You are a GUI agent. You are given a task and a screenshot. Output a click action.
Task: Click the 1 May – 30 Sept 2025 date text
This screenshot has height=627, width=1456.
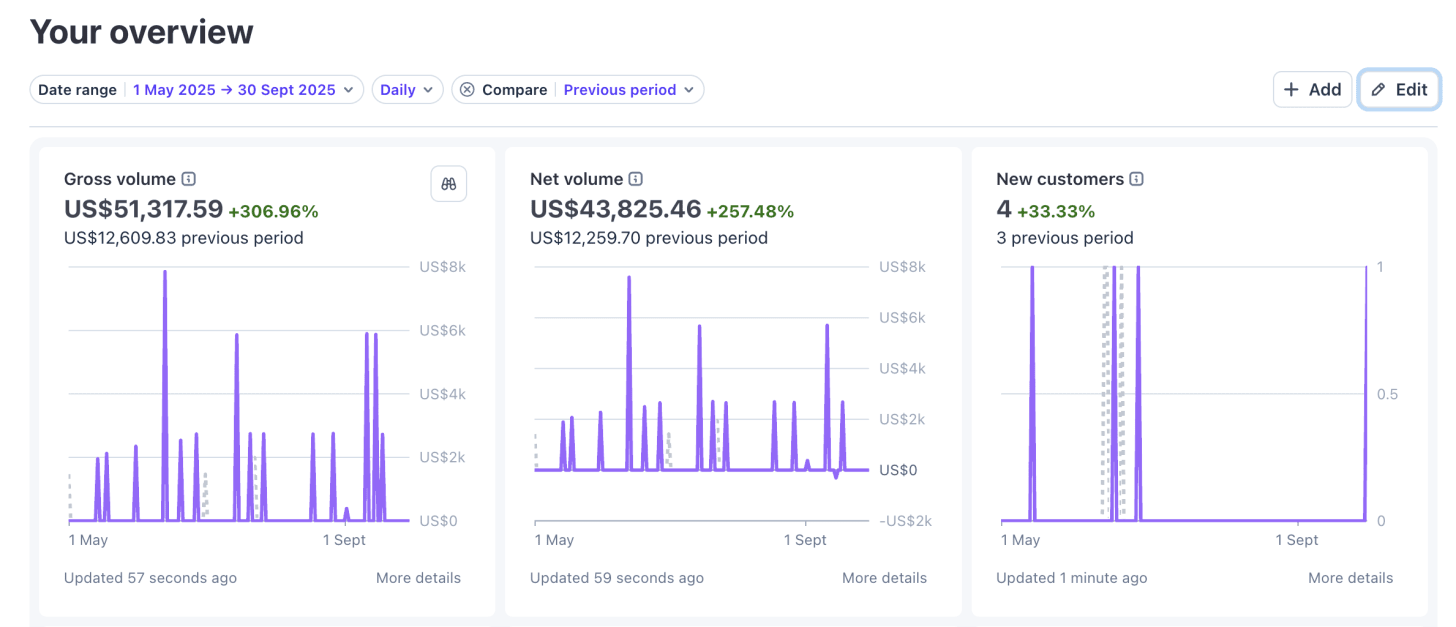click(234, 90)
